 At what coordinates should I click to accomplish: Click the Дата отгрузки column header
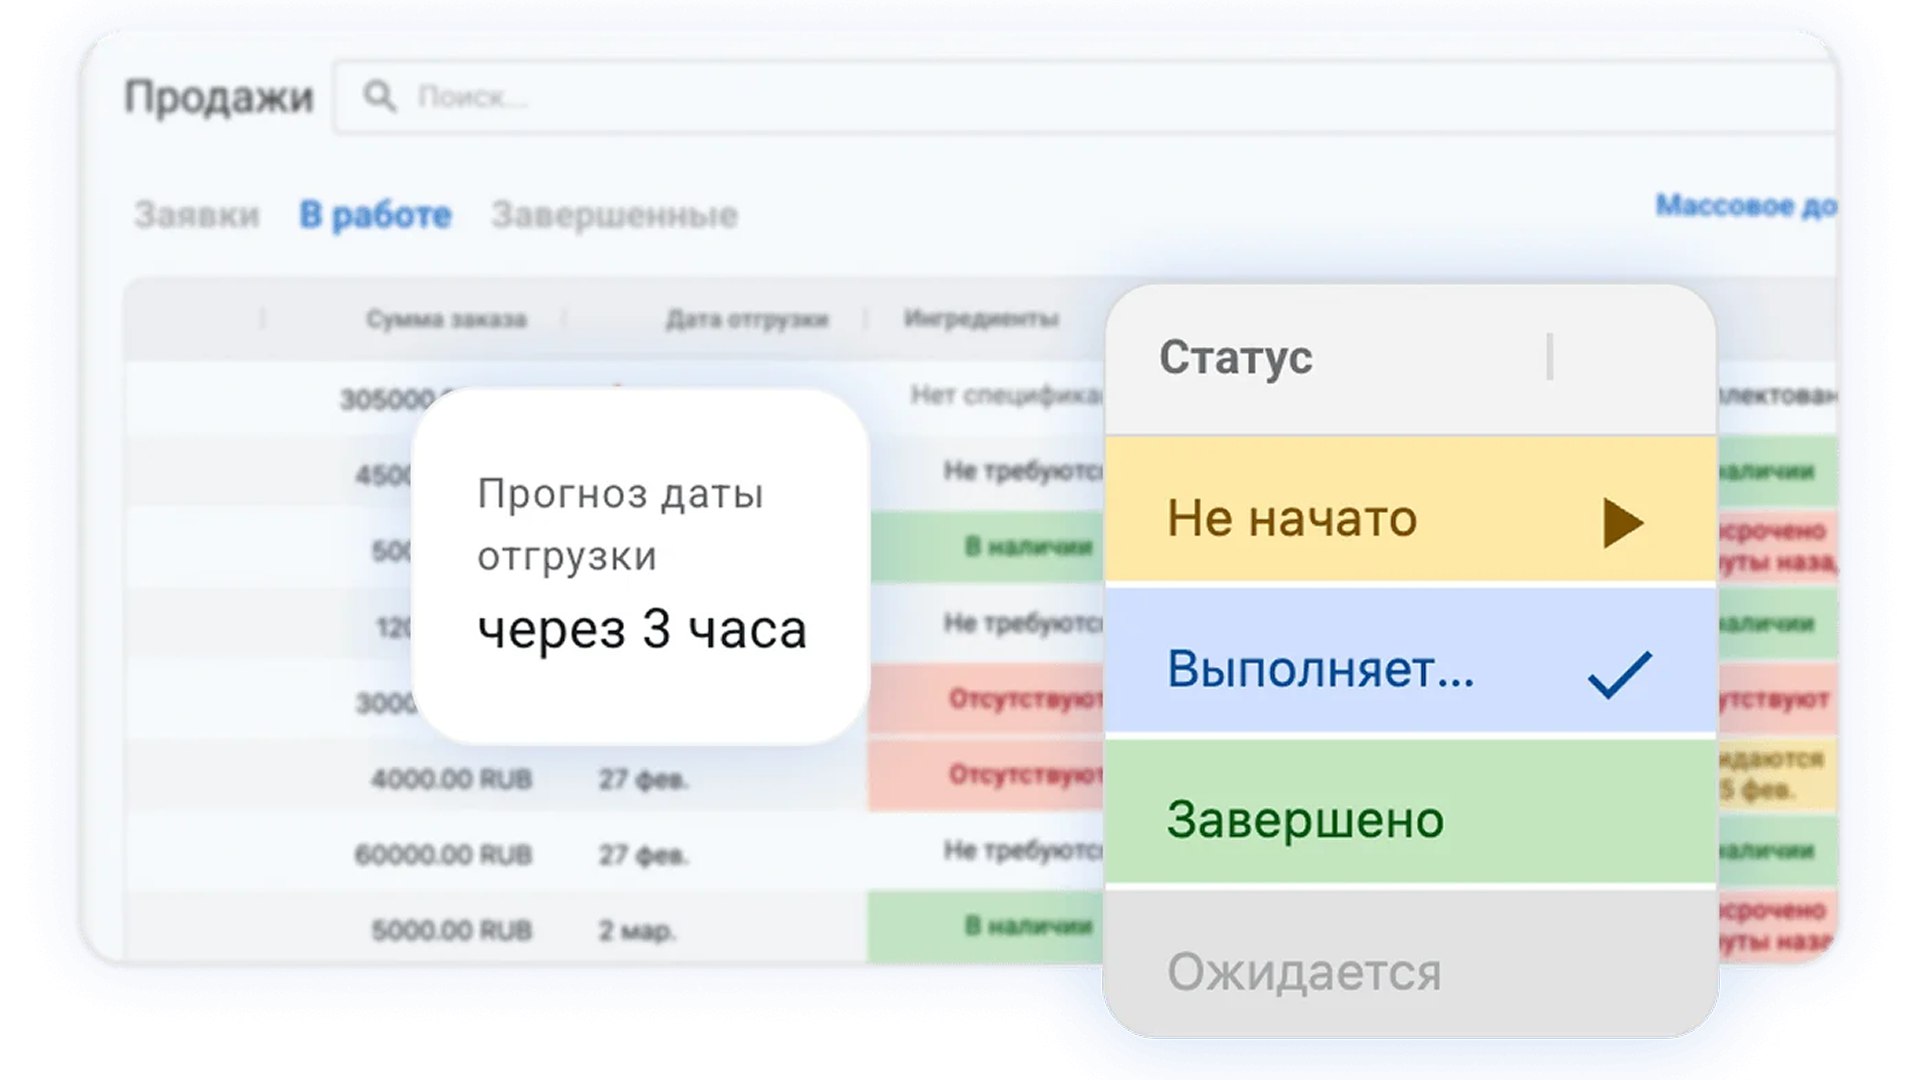coord(747,319)
